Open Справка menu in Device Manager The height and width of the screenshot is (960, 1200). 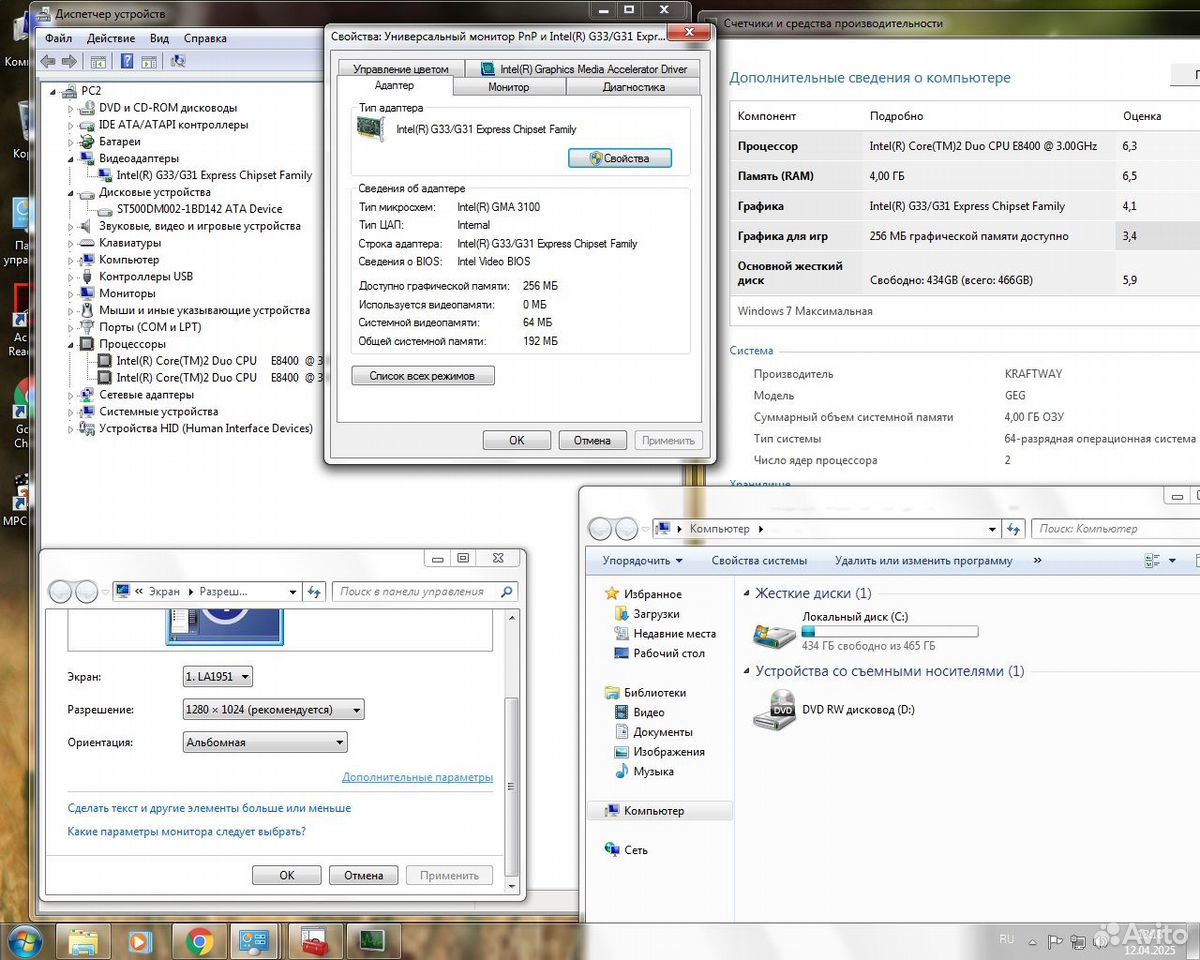205,38
